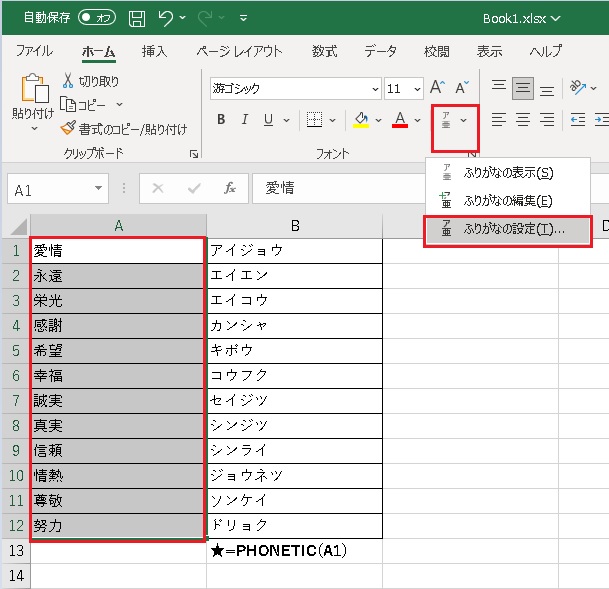Screen dimensions: 609x589
Task: Click the Save floppy disk icon
Action: (x=137, y=18)
